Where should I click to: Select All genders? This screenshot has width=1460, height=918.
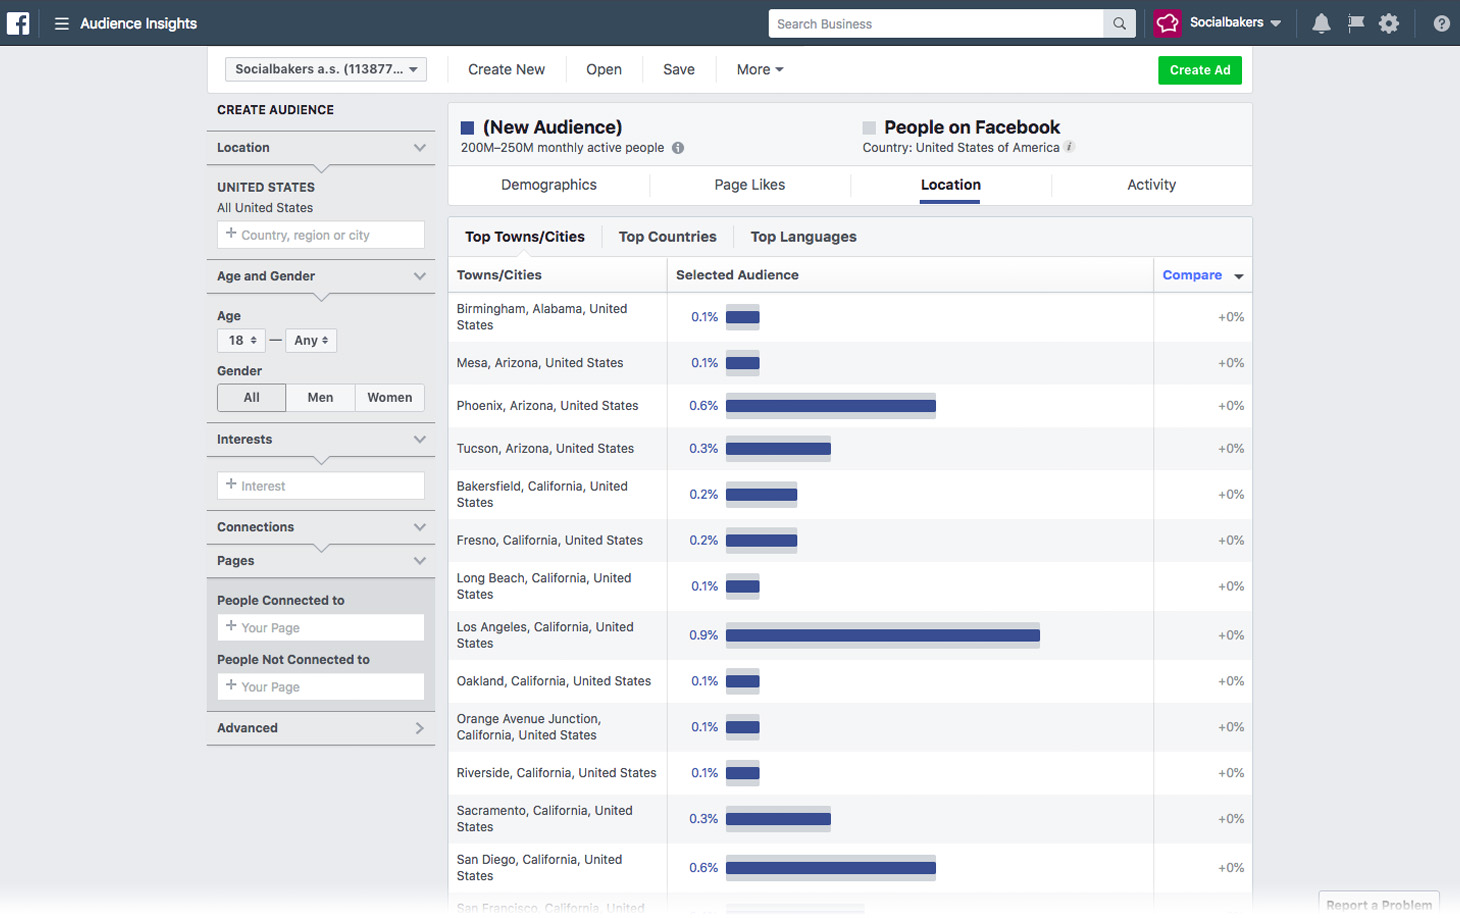[x=251, y=397]
